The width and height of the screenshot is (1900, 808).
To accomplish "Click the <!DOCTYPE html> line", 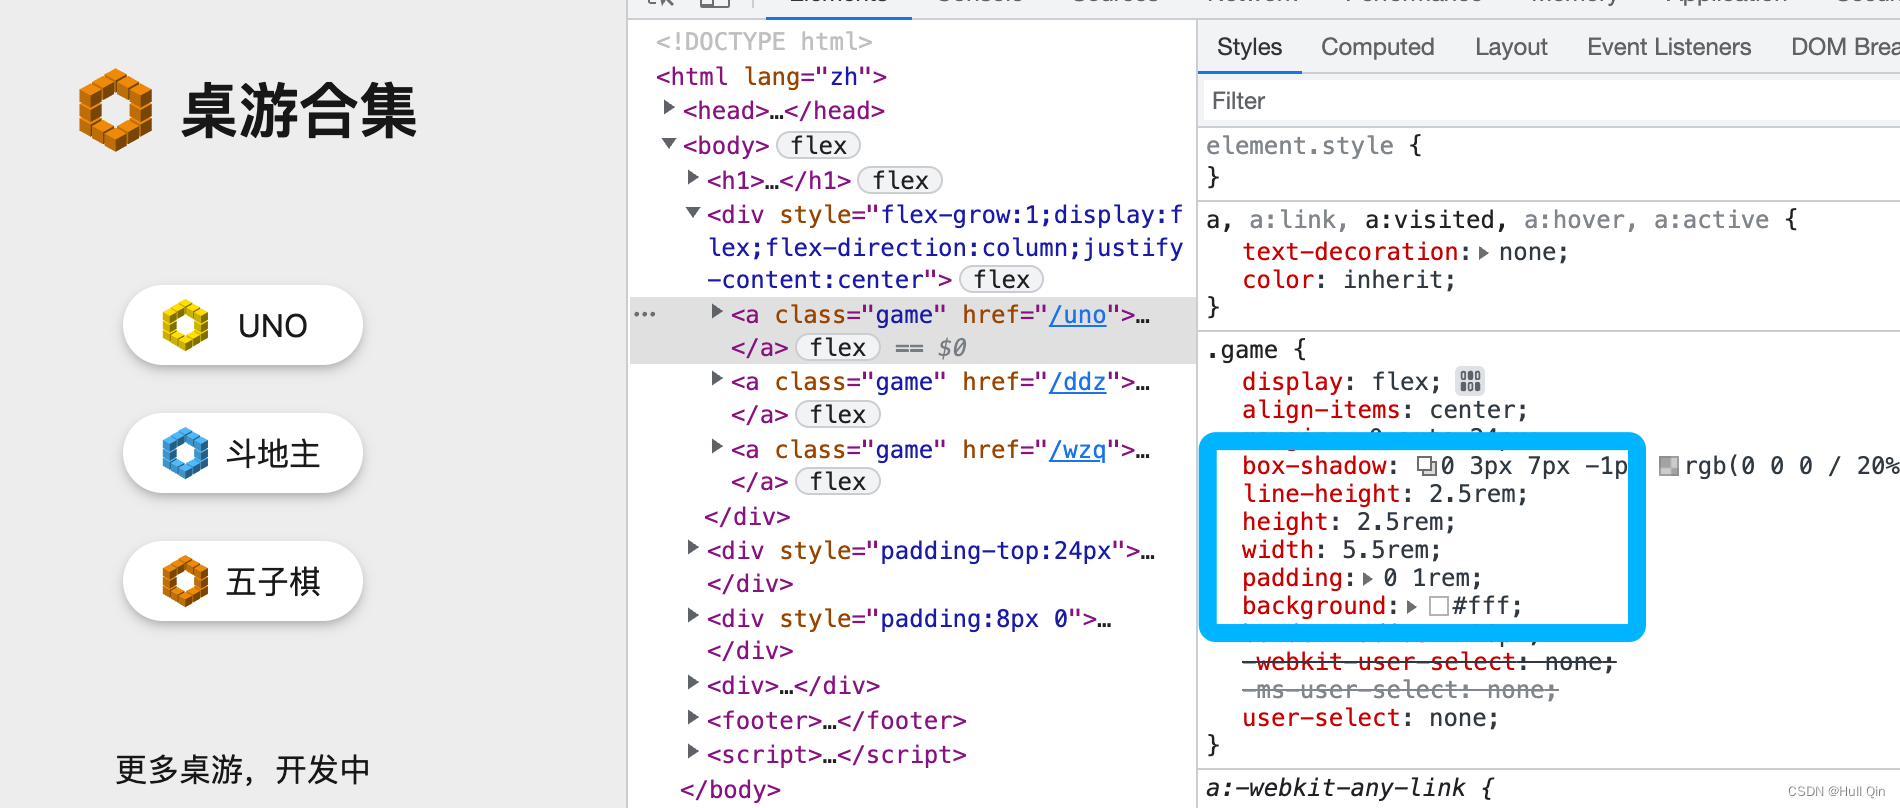I will pyautogui.click(x=764, y=42).
